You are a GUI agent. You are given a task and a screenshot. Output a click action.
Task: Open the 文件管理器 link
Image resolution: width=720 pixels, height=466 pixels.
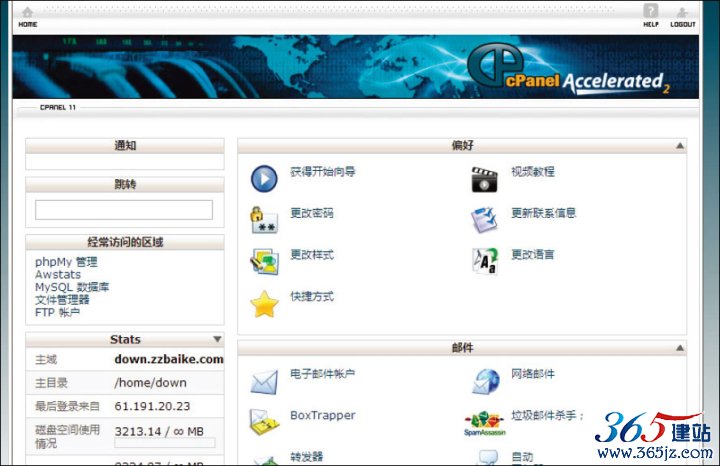coord(62,300)
